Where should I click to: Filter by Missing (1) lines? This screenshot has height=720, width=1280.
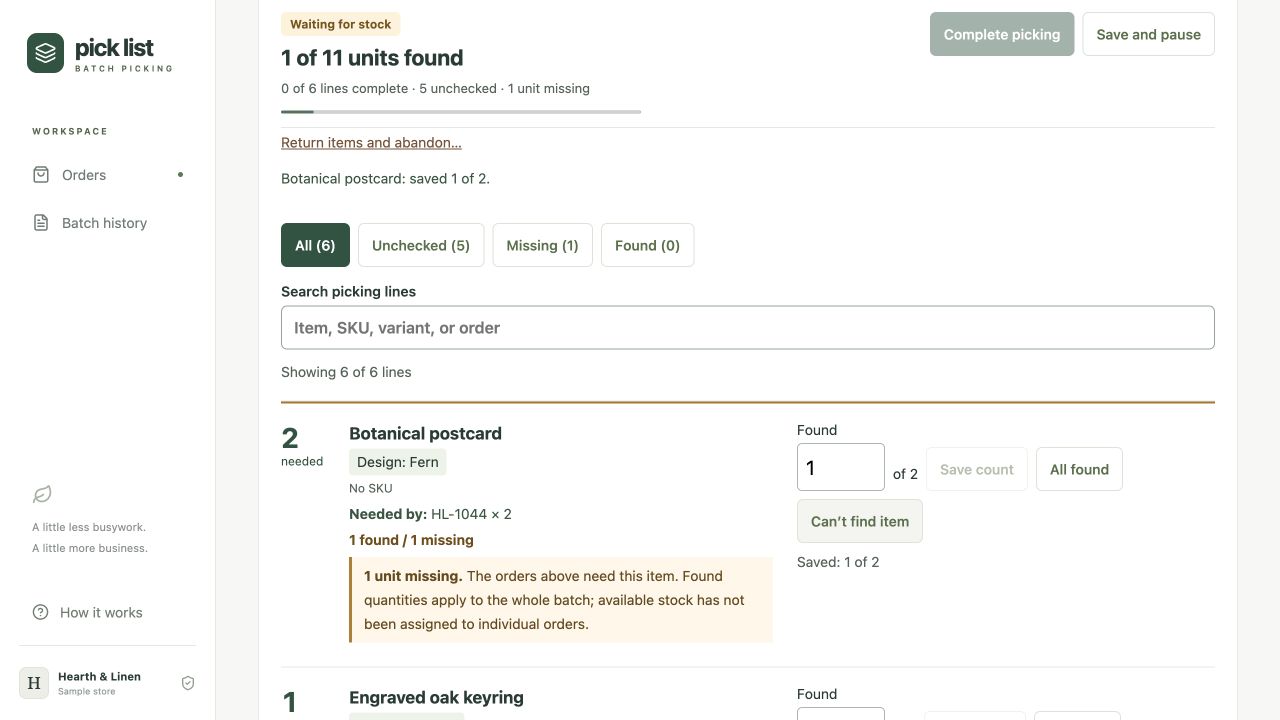[x=542, y=245]
